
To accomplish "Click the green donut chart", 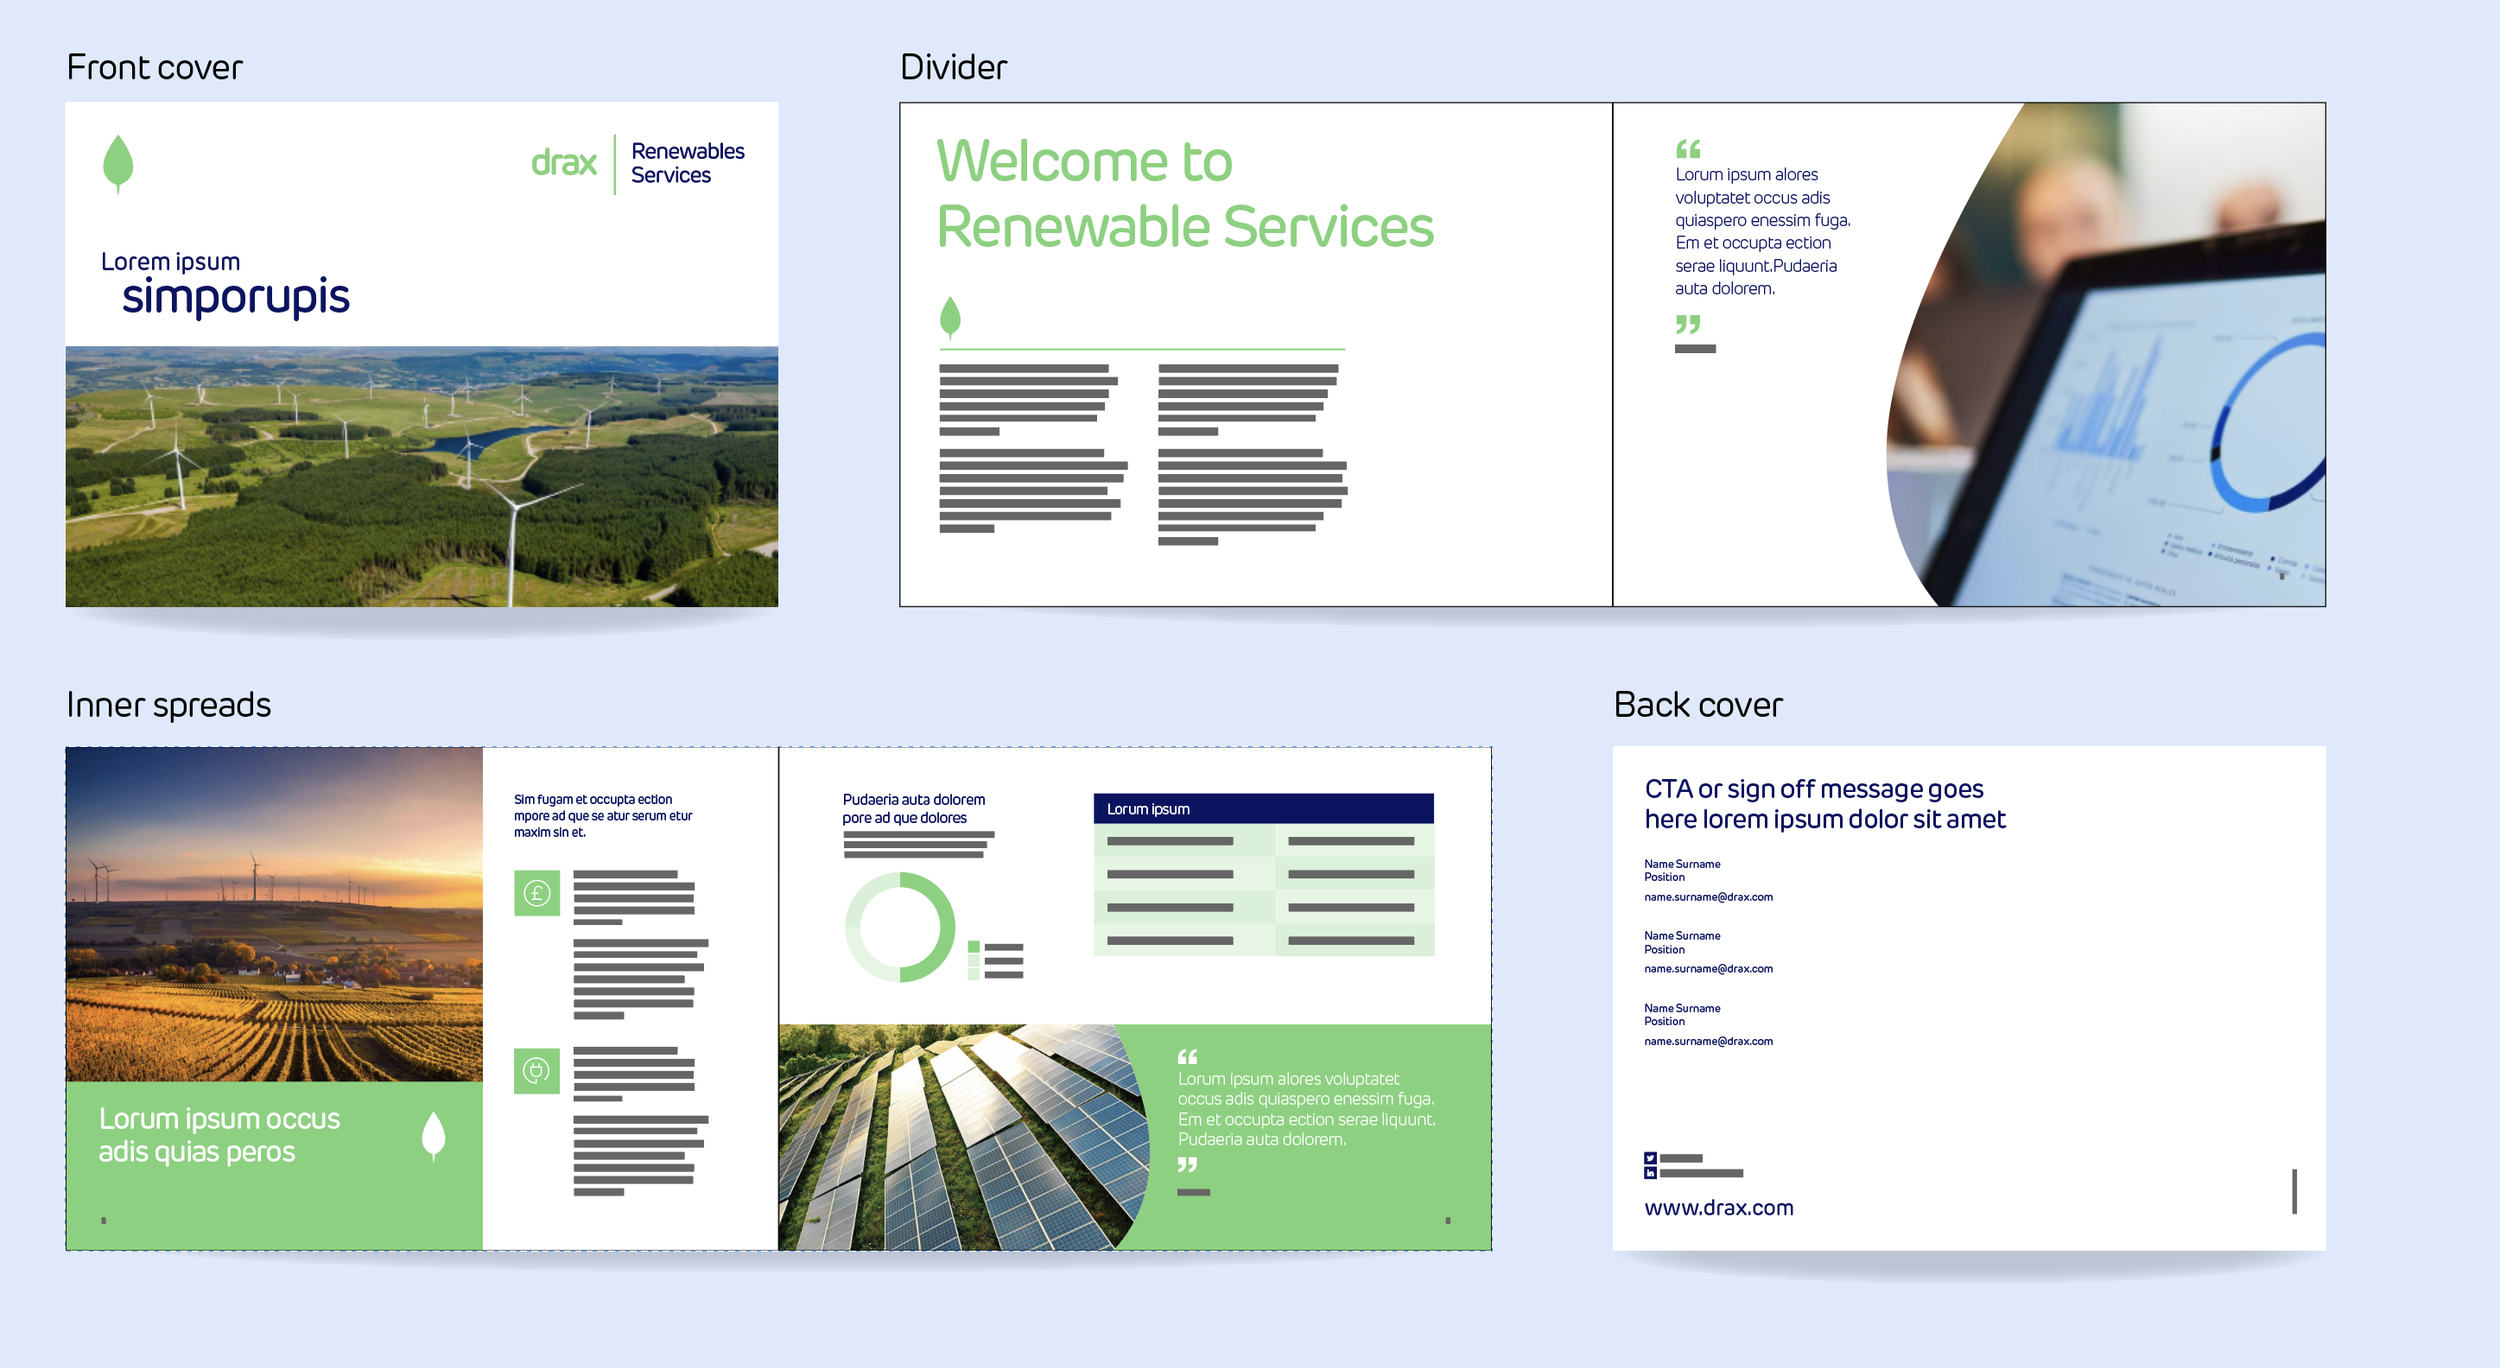I will (x=900, y=927).
